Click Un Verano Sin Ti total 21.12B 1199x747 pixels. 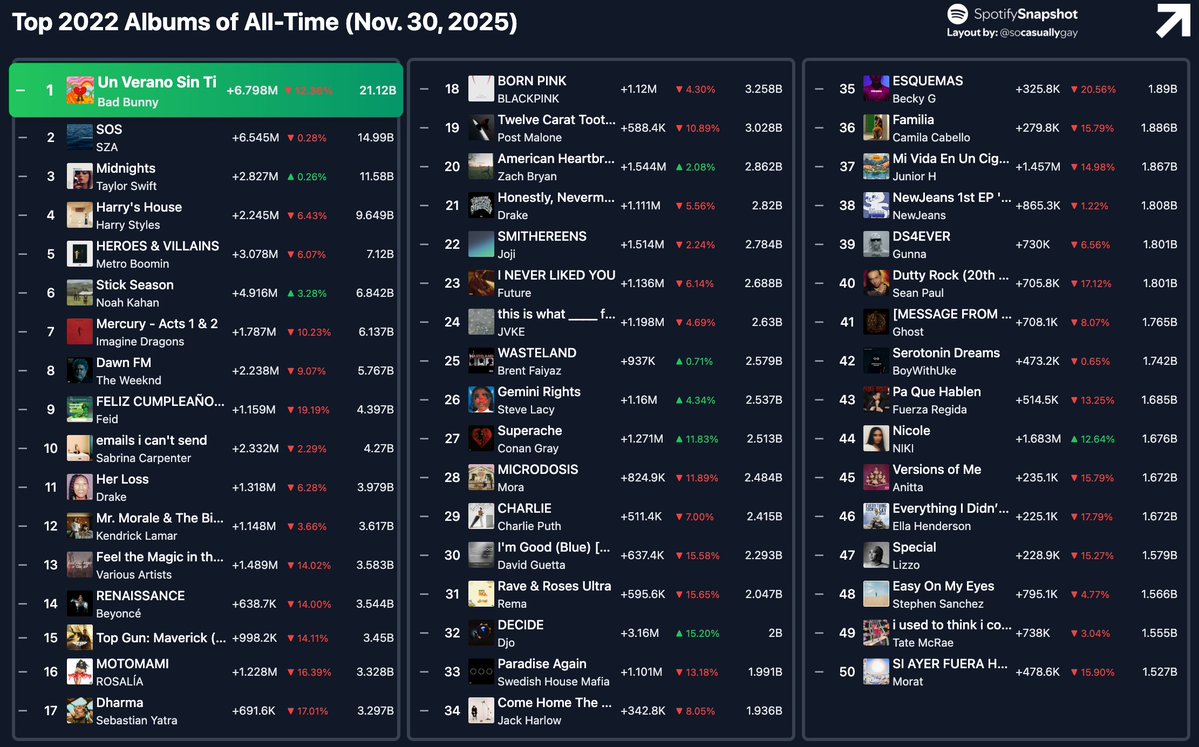[x=378, y=90]
